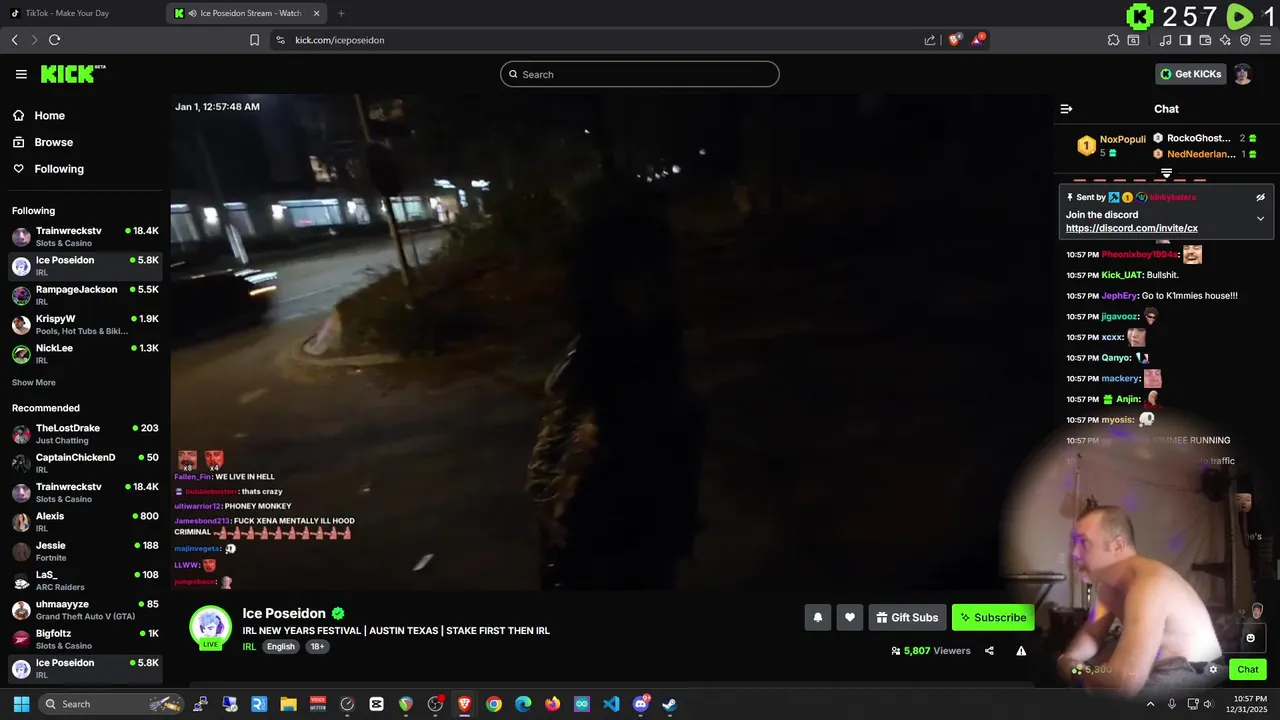The image size is (1280, 720).
Task: Open TheLostDrake recommended channel
Action: [x=85, y=434]
